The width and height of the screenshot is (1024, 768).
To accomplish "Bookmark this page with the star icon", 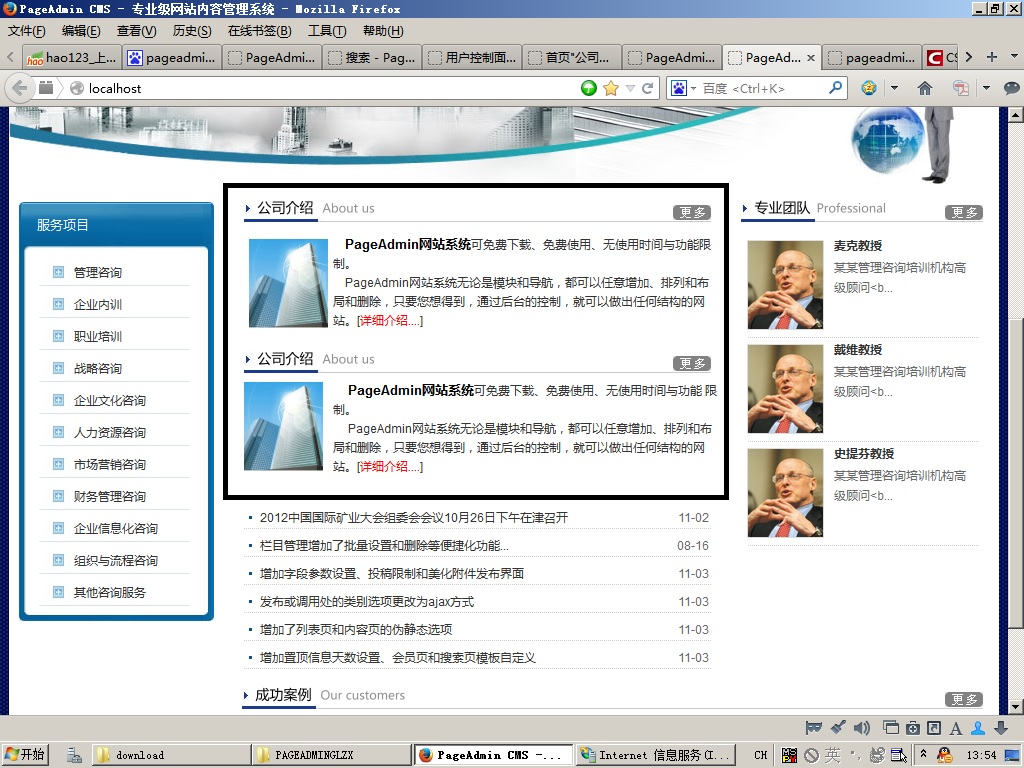I will coord(611,88).
